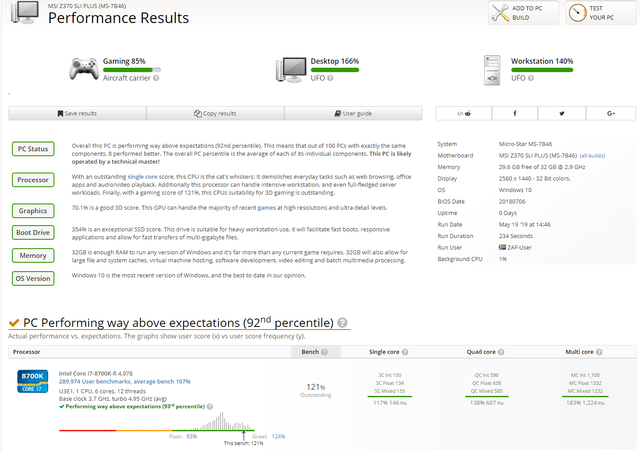Click the Gaming 85% progress bar
Viewport: 640px width, 453px height.
coord(132,70)
